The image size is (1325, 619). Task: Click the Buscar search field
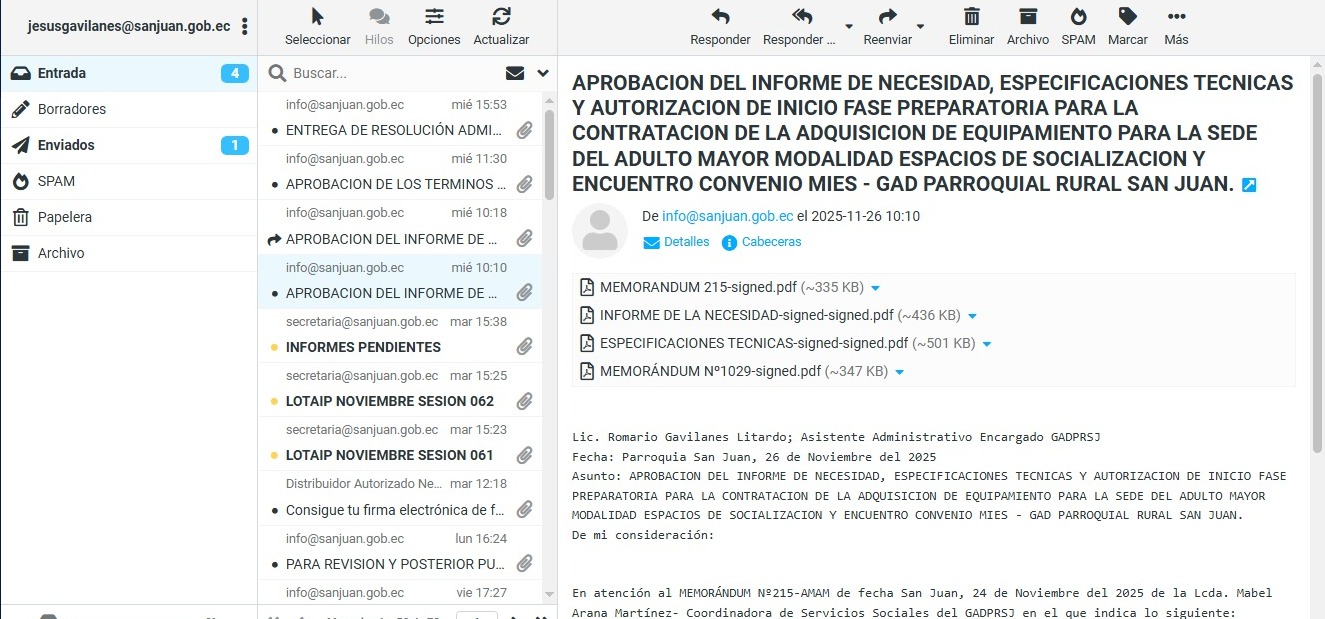390,73
